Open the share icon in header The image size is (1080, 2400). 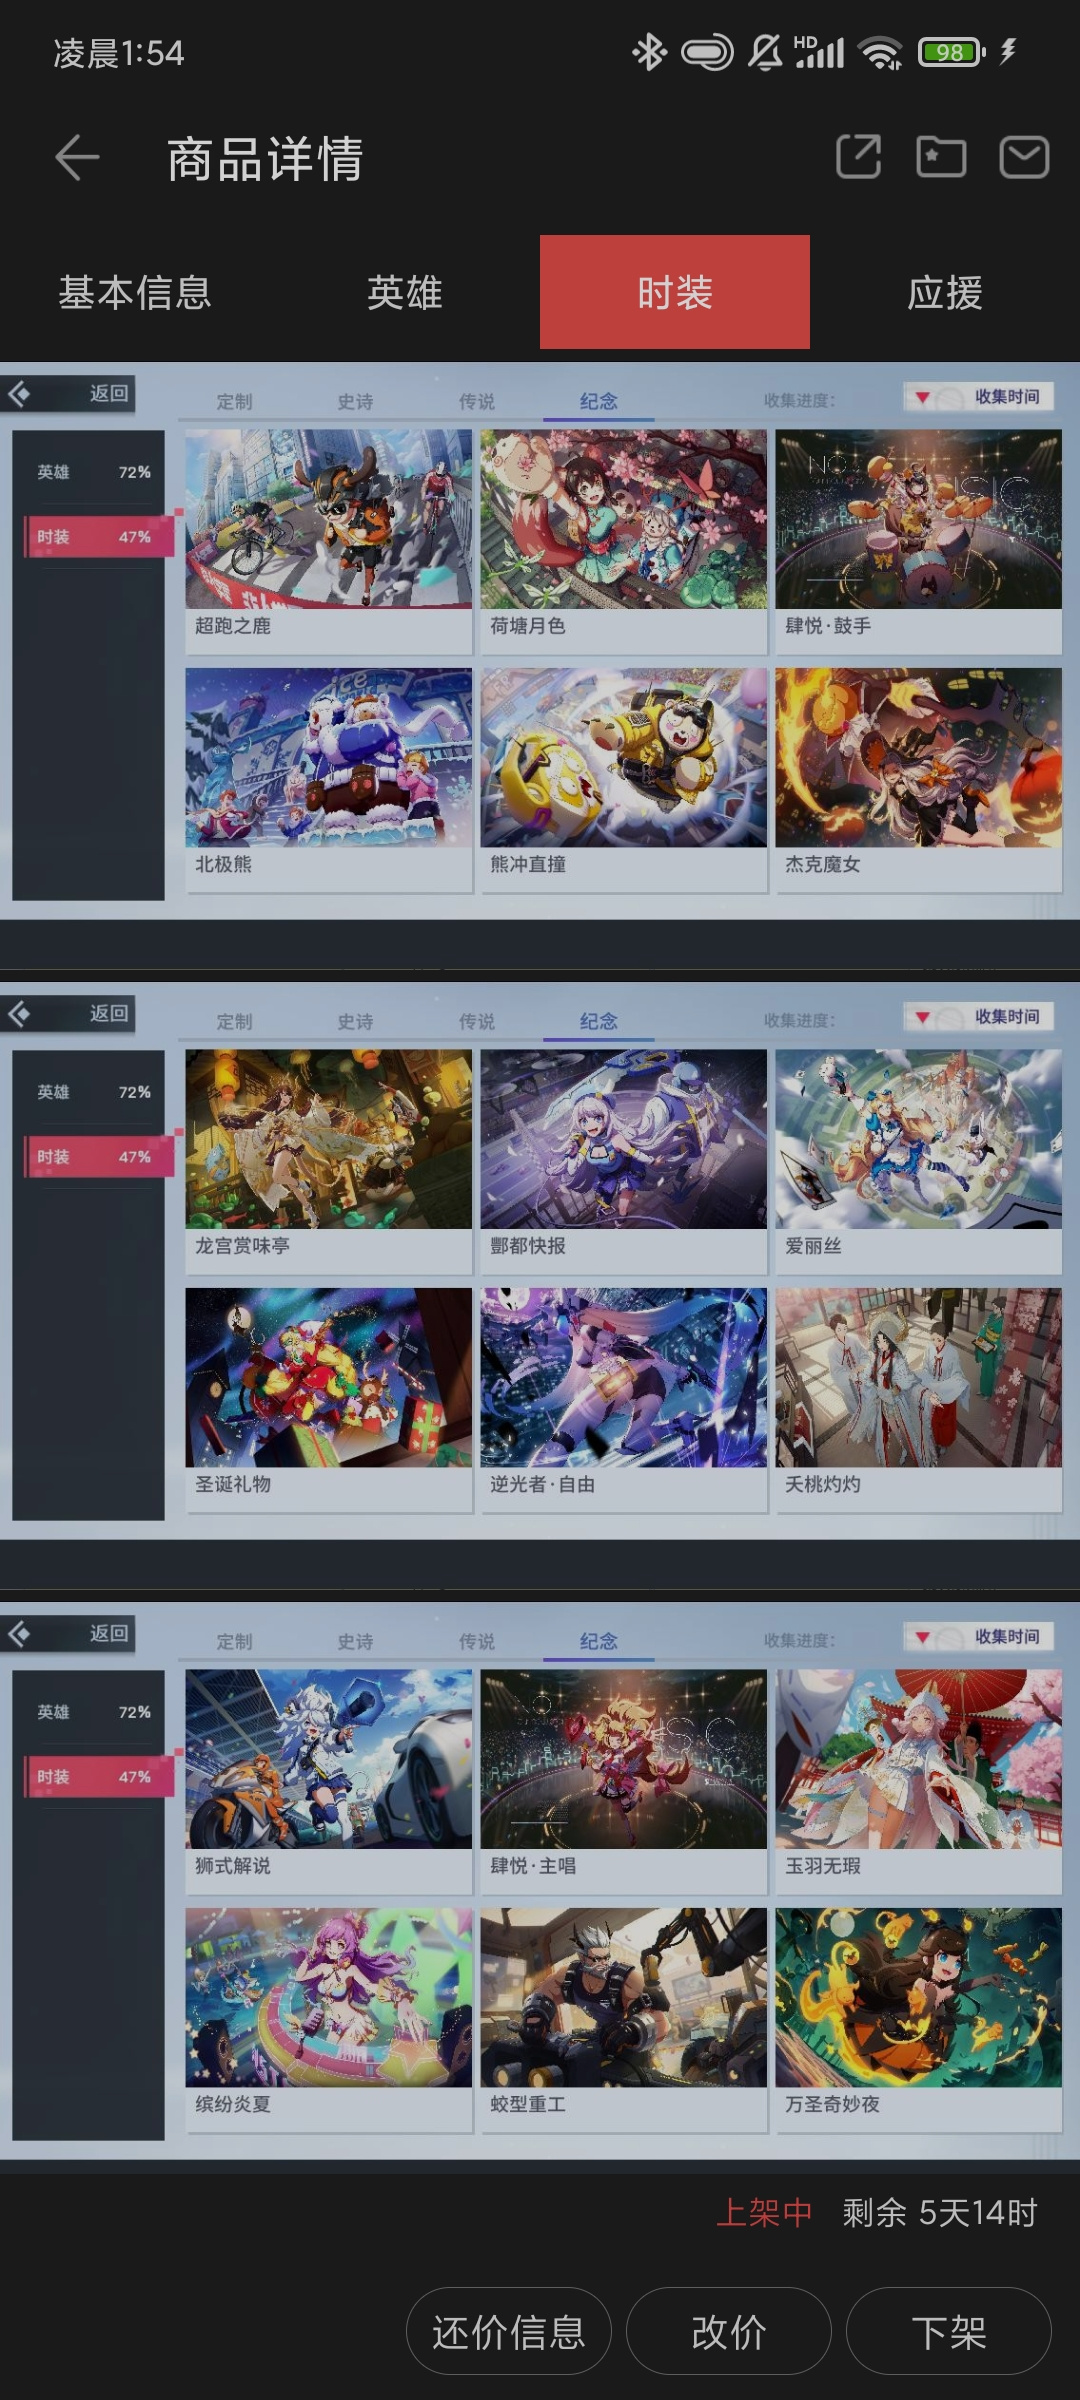pyautogui.click(x=858, y=157)
